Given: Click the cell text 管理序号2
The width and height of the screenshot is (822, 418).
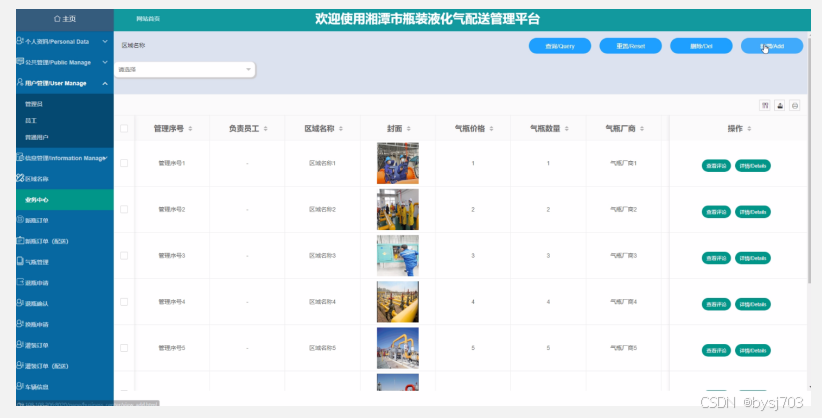Looking at the screenshot, I should pos(172,209).
